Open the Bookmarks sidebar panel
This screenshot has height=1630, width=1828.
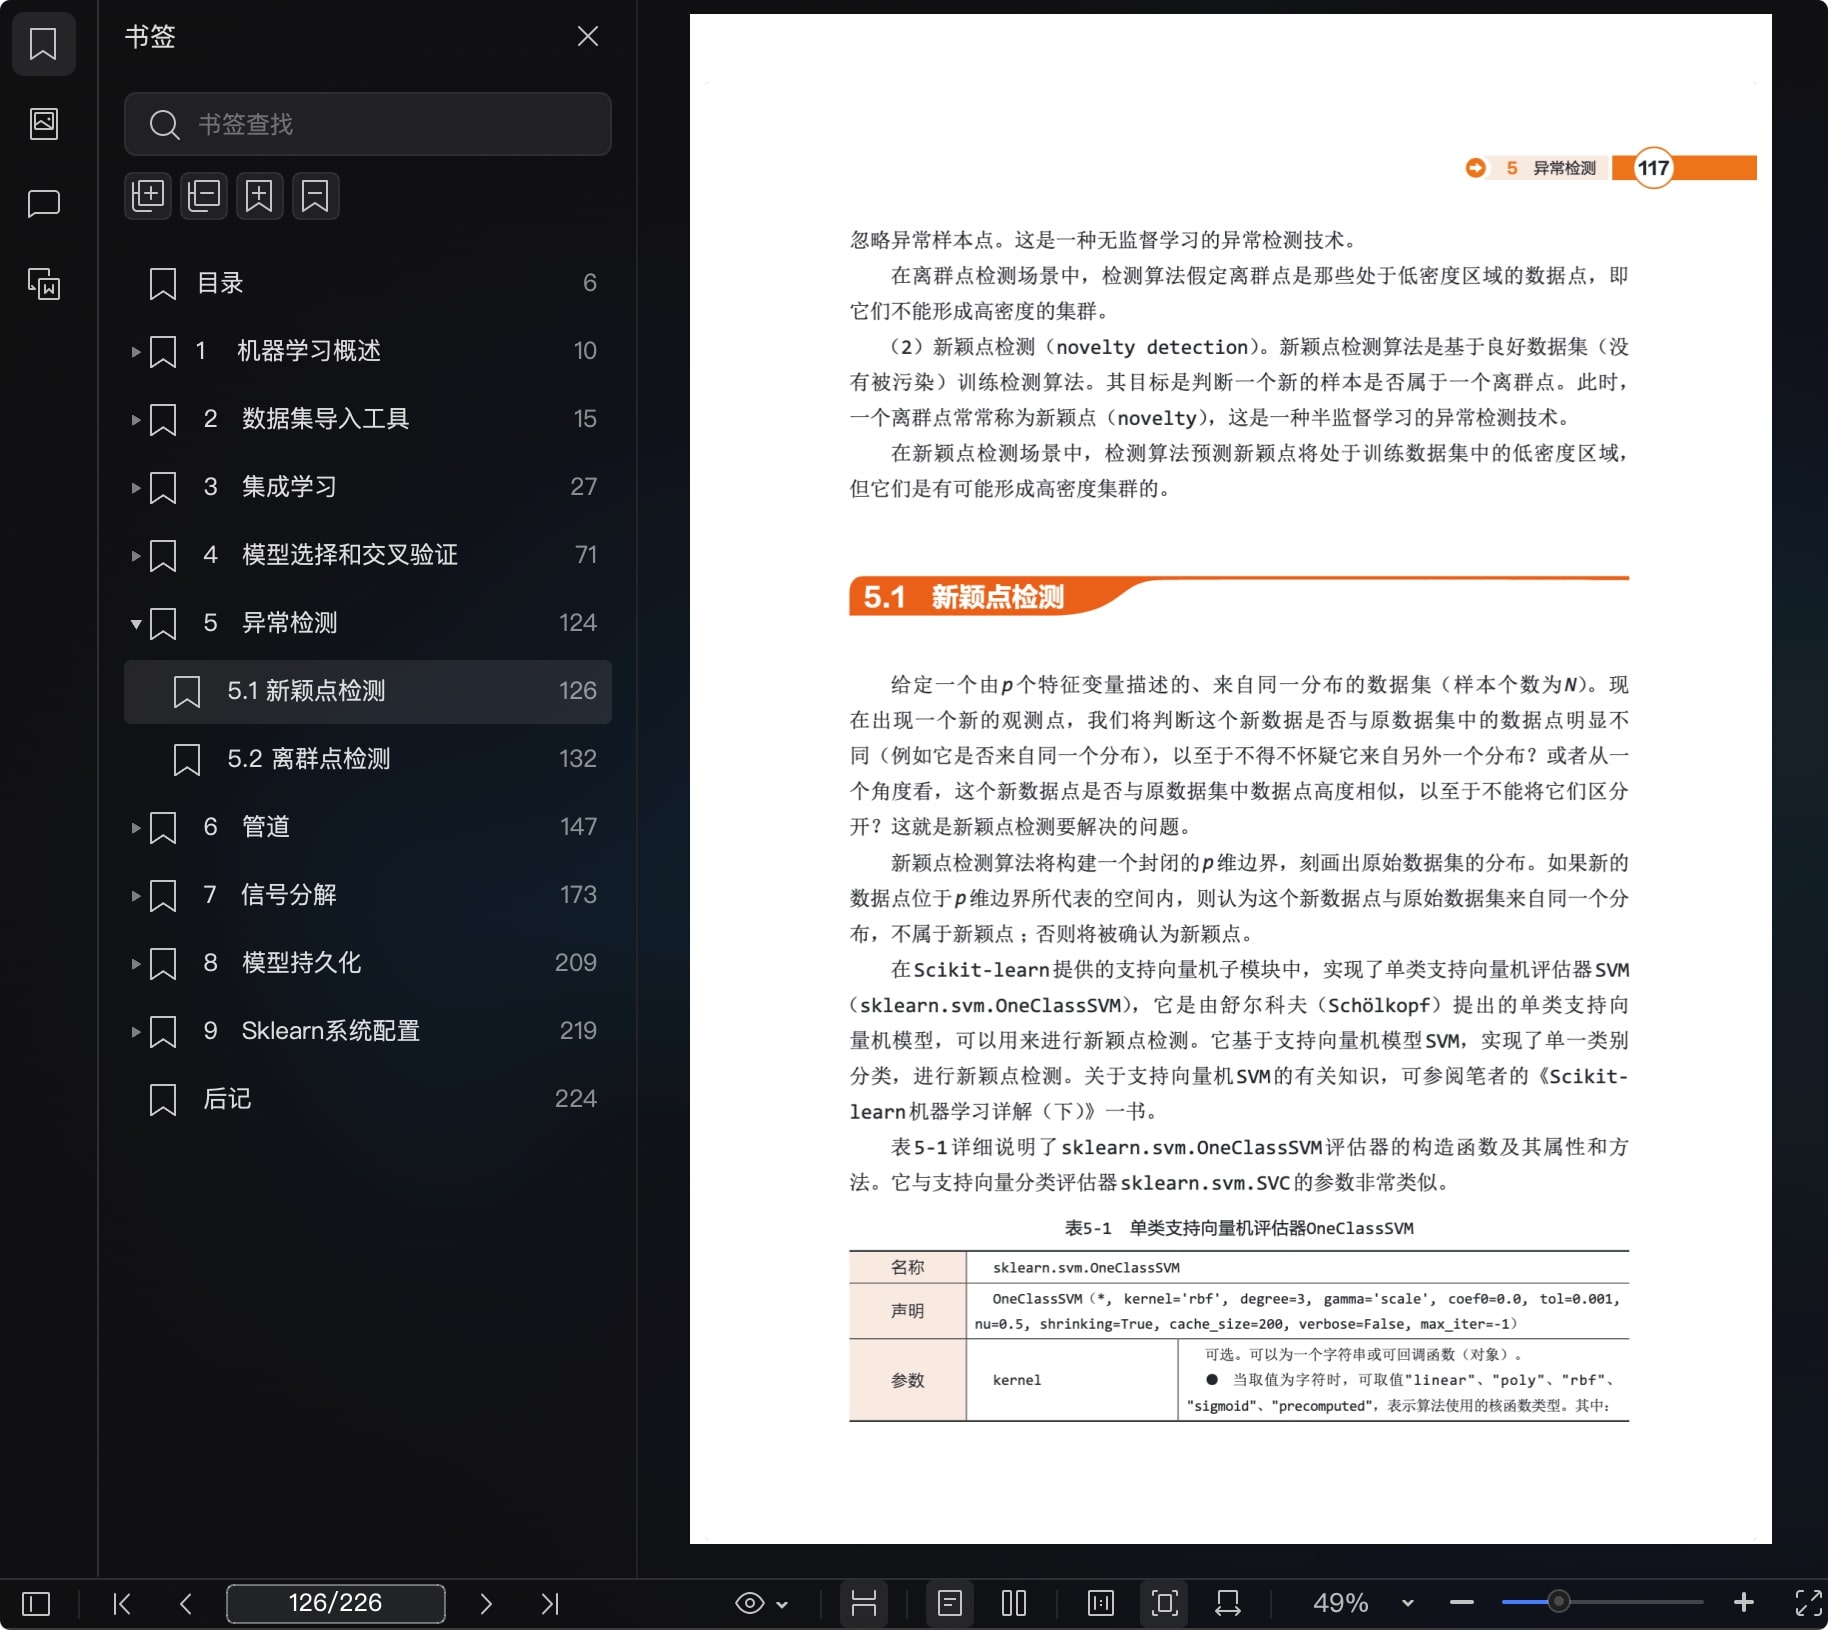pos(43,44)
